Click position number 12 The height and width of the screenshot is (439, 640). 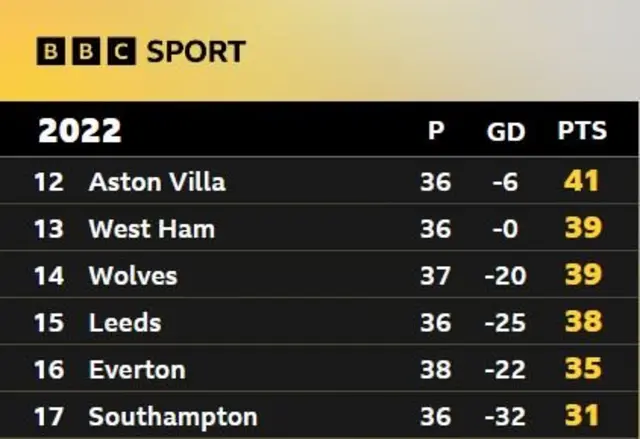[49, 182]
